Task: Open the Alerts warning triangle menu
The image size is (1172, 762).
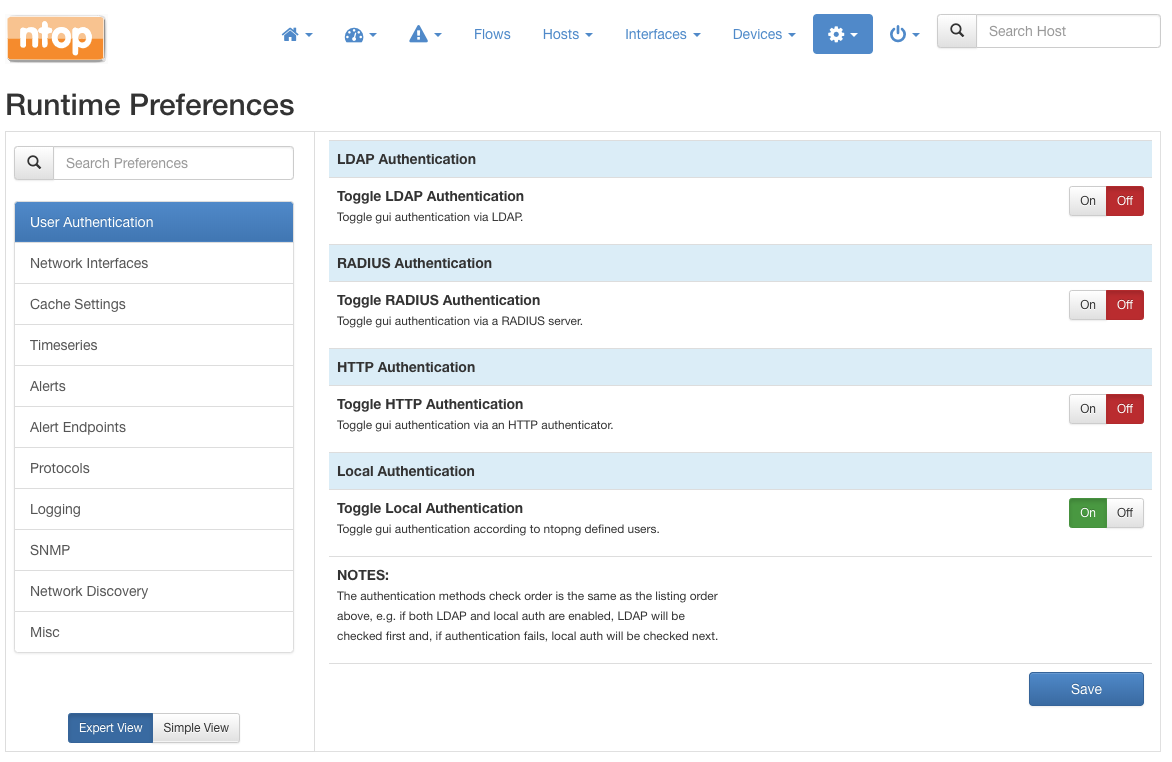Action: pyautogui.click(x=425, y=34)
